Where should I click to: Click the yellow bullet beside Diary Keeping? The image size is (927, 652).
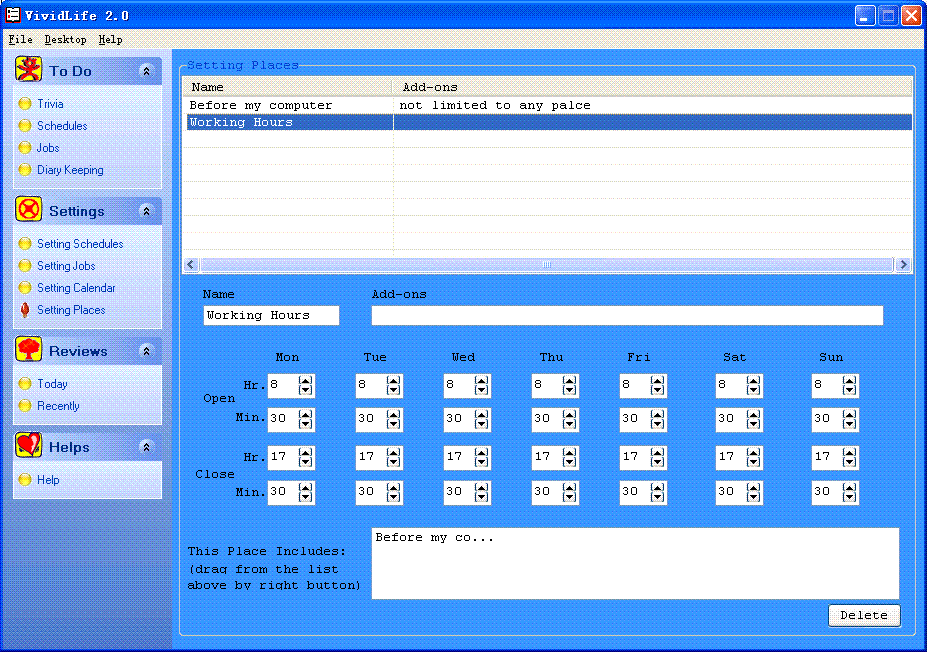pyautogui.click(x=25, y=170)
